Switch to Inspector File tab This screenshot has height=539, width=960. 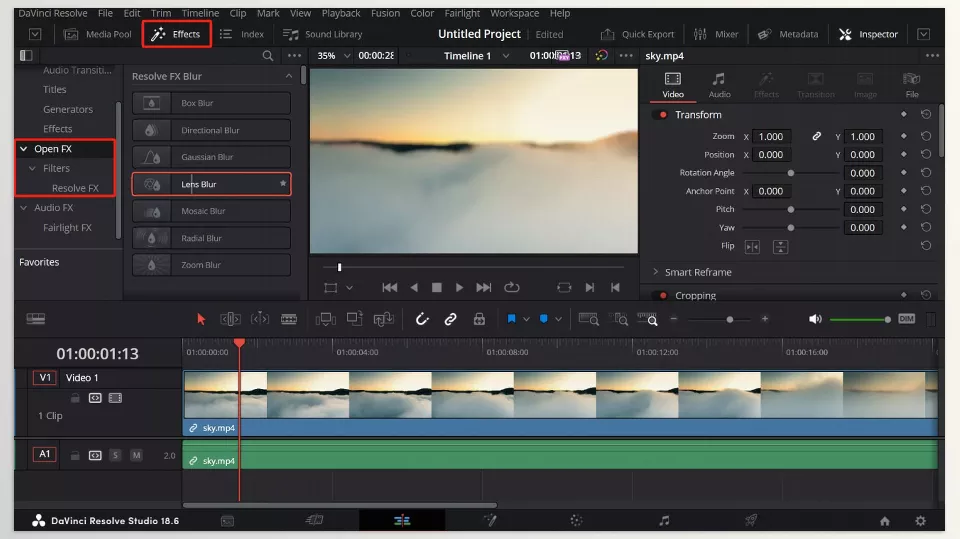tap(912, 85)
